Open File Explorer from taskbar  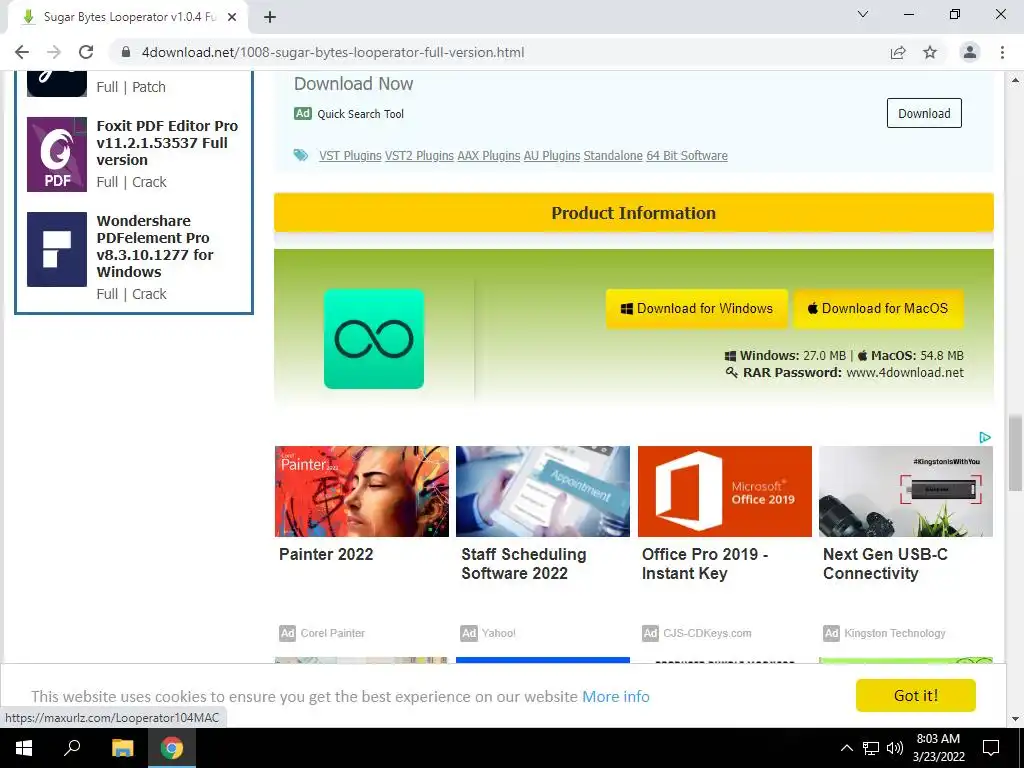(122, 748)
